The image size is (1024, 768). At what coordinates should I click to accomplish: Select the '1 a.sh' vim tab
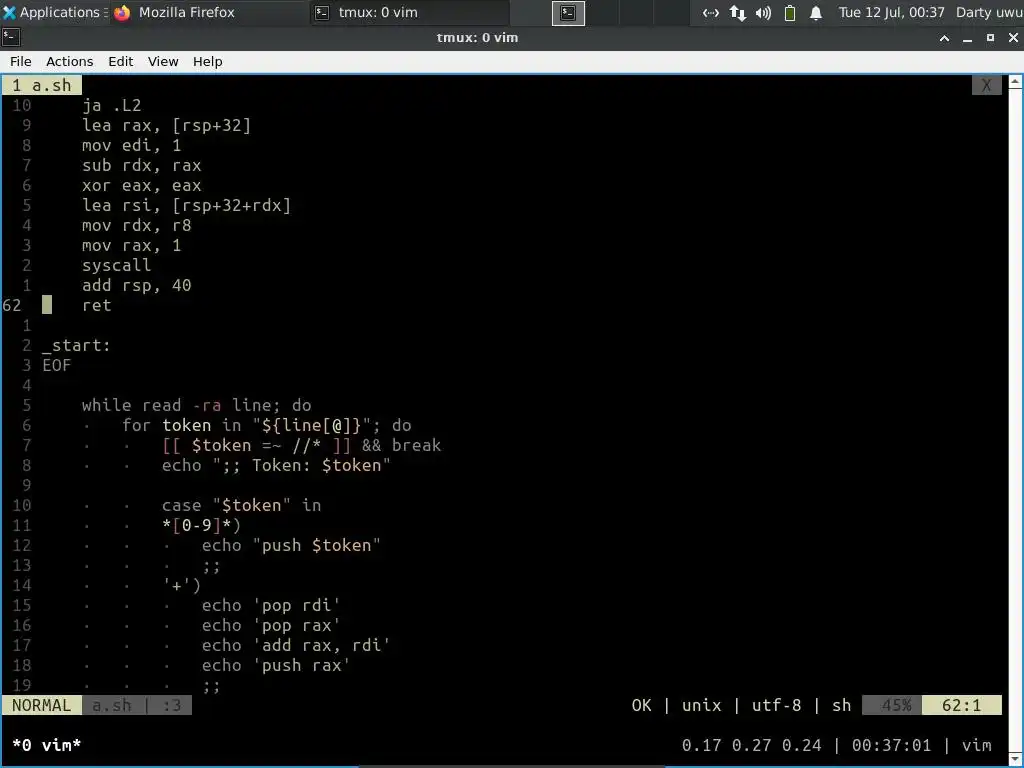point(42,86)
